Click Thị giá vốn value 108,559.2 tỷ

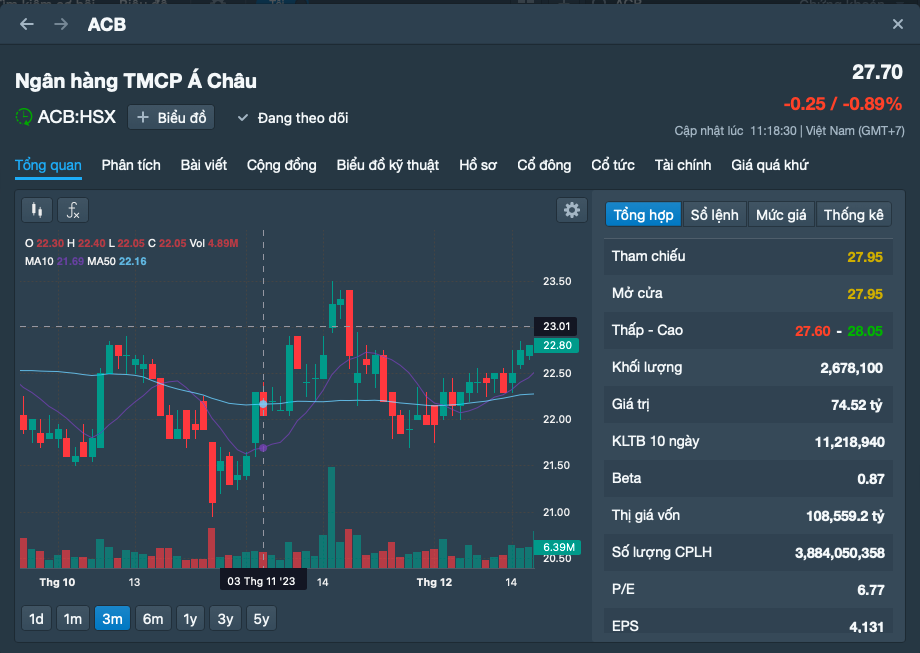pos(845,516)
